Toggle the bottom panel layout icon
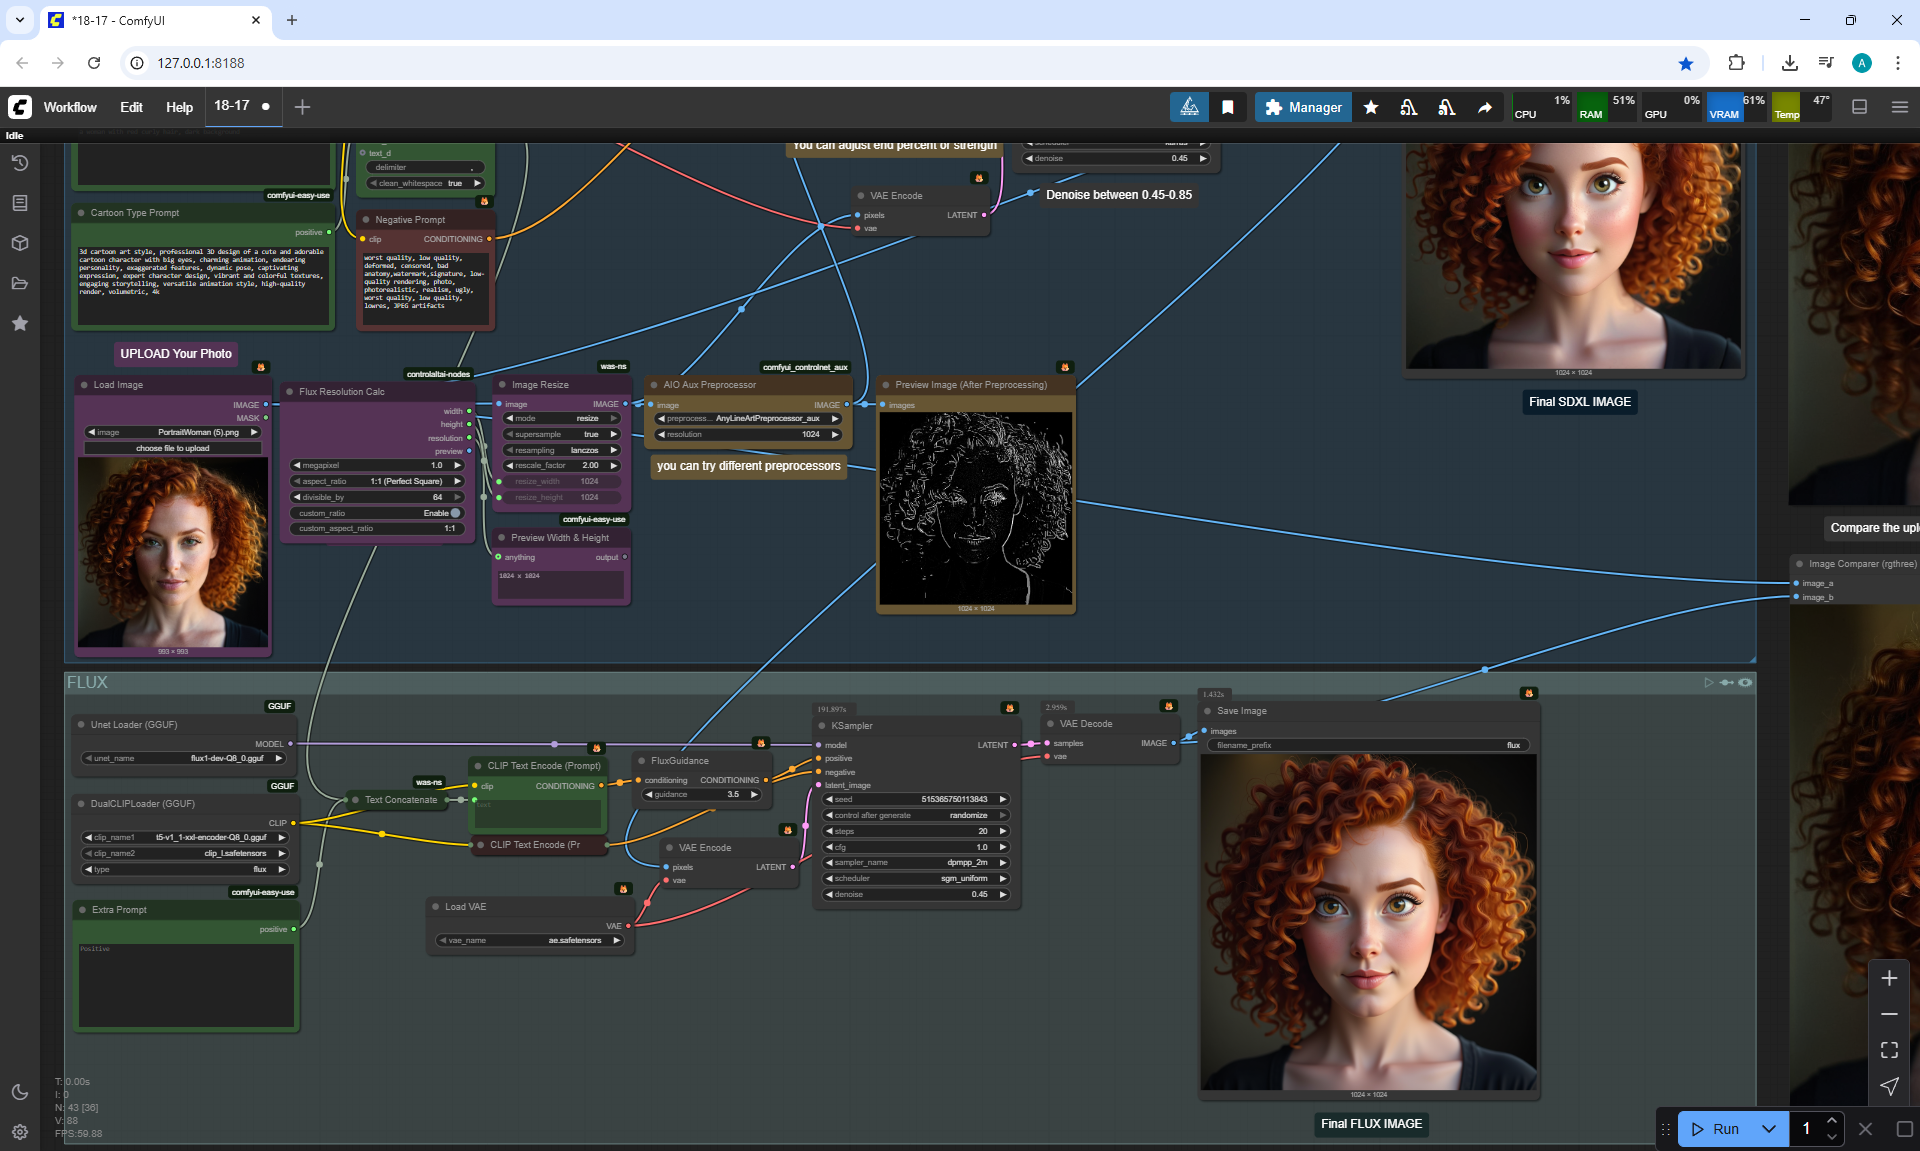This screenshot has width=1920, height=1151. coord(1859,107)
